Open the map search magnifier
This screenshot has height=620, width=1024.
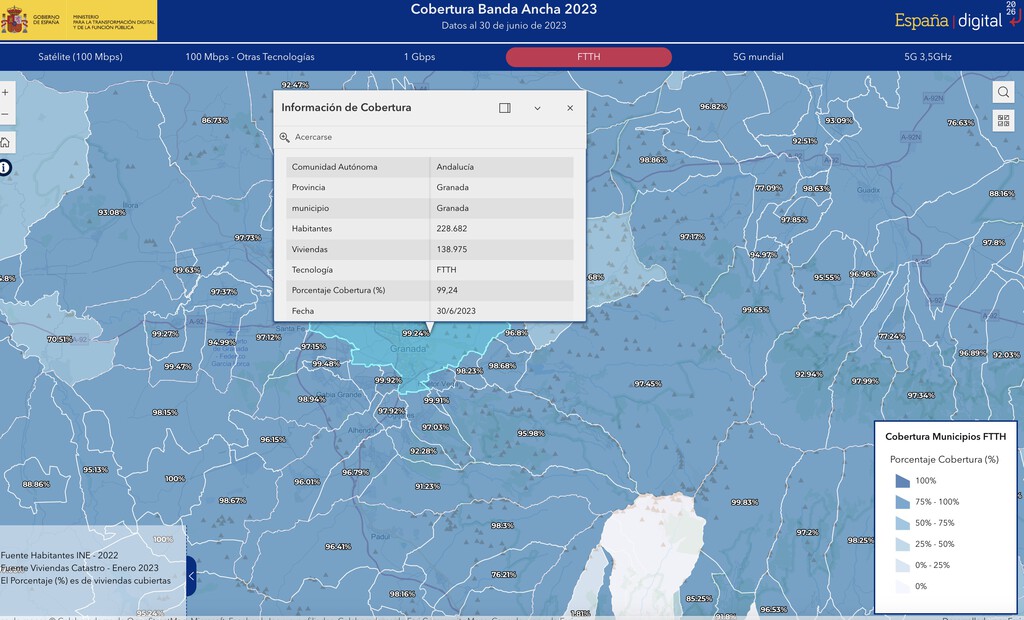point(1003,92)
